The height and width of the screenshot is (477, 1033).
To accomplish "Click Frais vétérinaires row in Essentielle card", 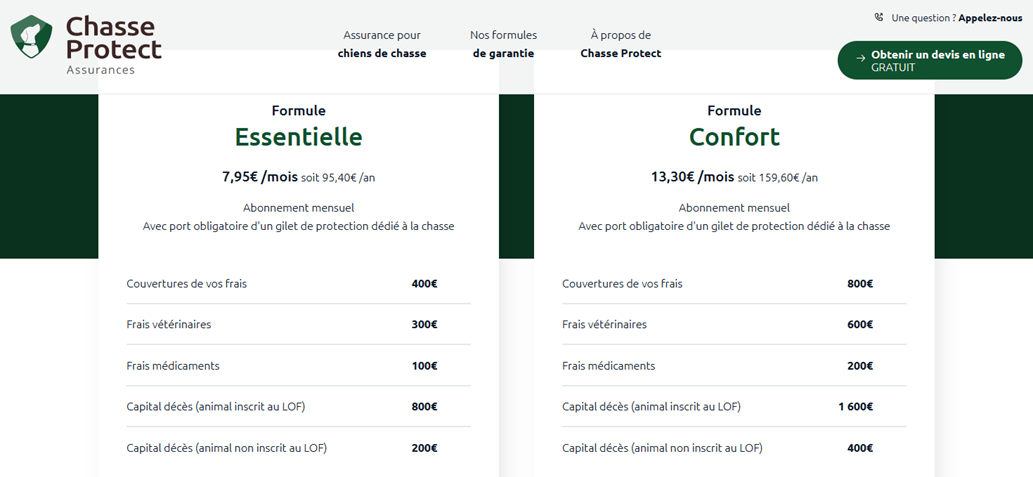I will [x=298, y=324].
